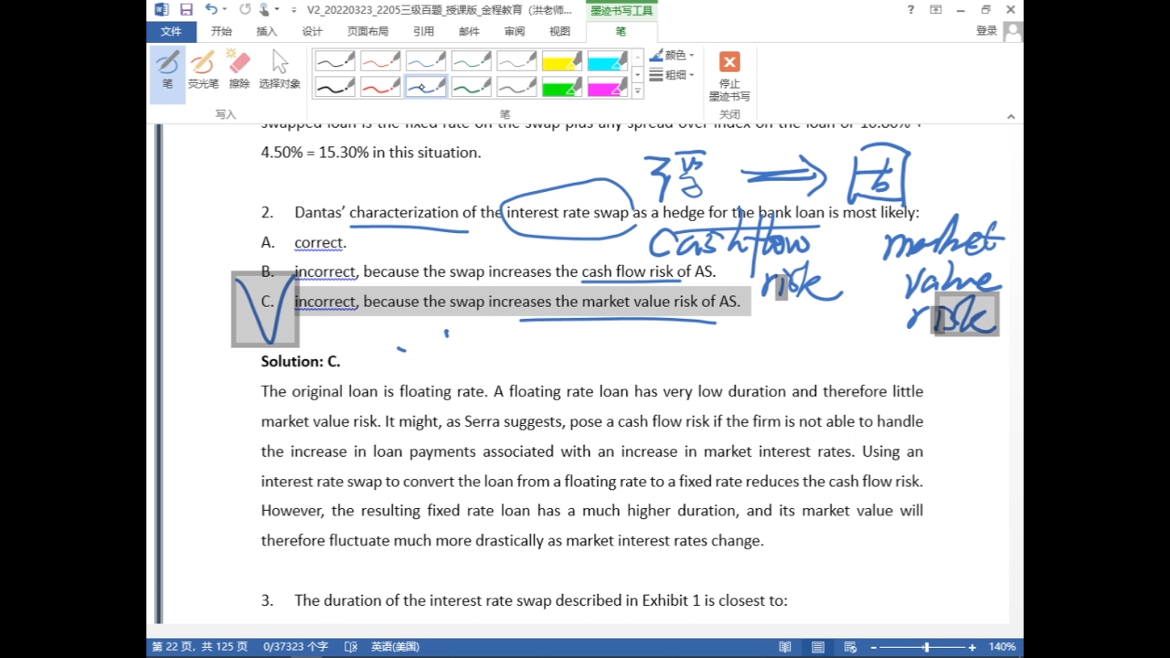
Task: Switch to the Insert (插入) ribbon tab
Action: (266, 32)
